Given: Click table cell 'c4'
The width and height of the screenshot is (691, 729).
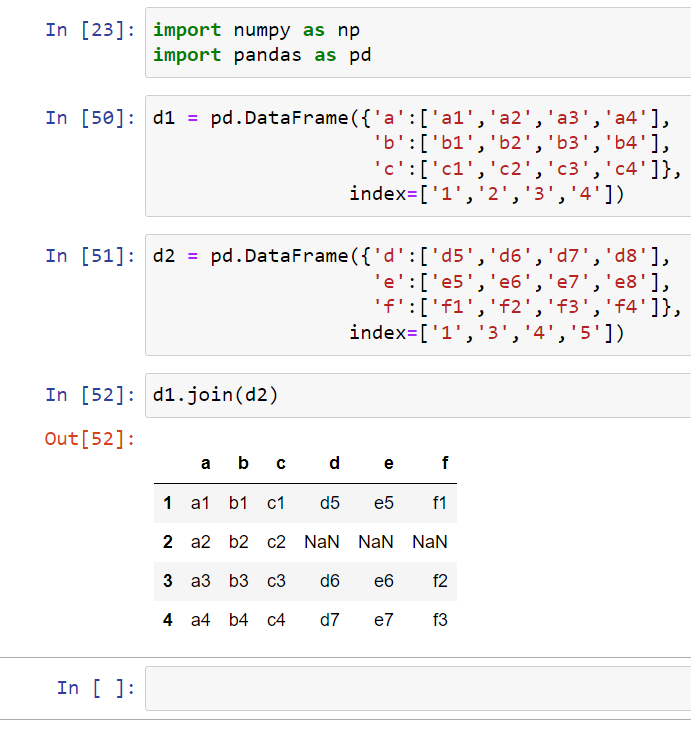Looking at the screenshot, I should [x=276, y=620].
